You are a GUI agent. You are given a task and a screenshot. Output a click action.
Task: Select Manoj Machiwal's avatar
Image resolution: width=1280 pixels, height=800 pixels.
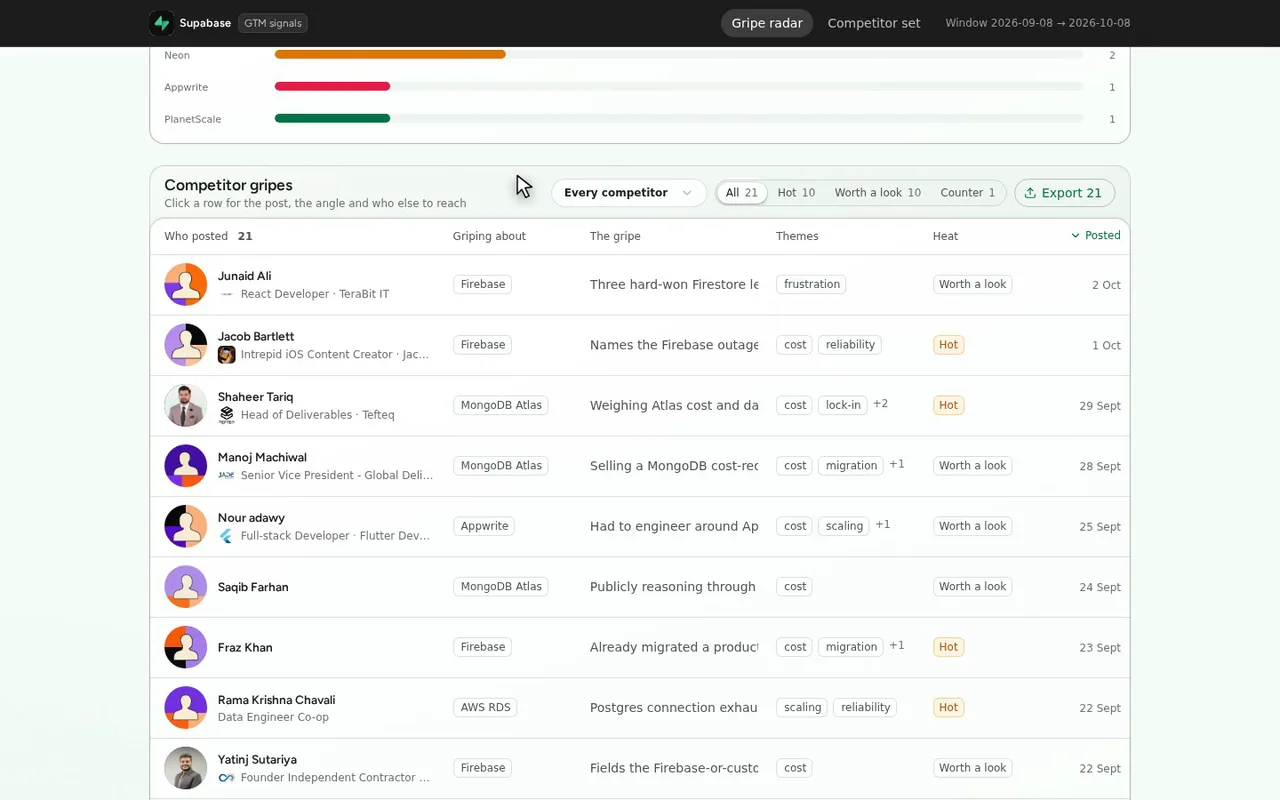click(186, 466)
